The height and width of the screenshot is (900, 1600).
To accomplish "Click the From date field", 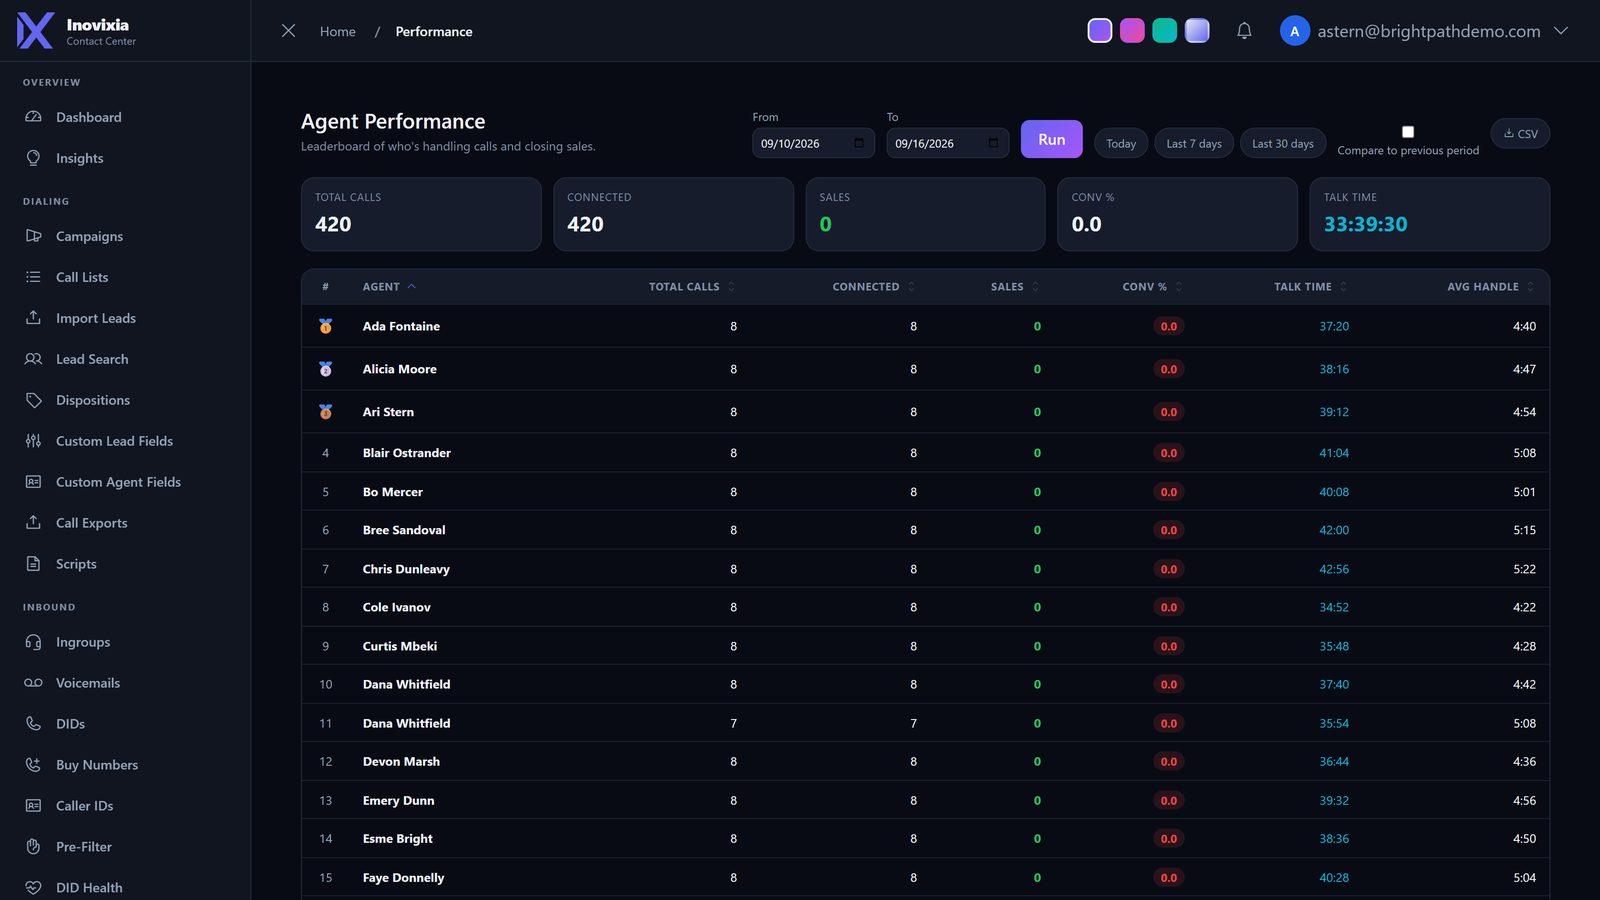I will point(813,143).
